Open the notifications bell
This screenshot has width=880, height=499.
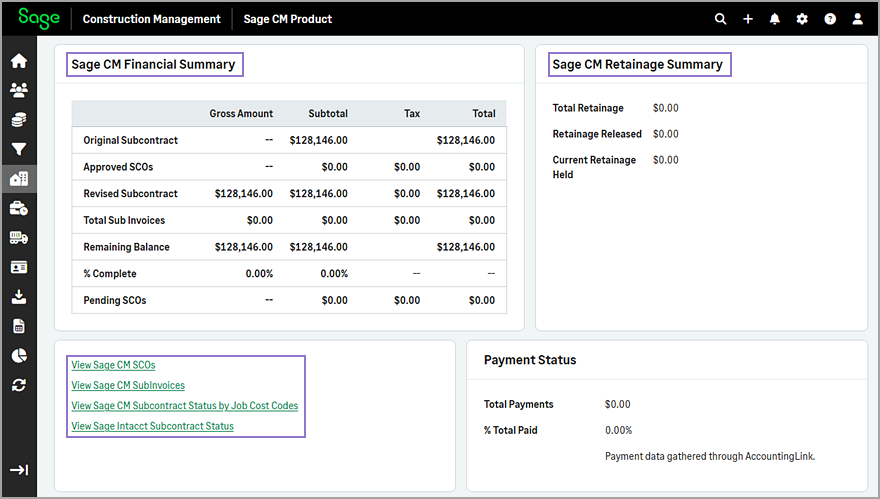tap(774, 19)
